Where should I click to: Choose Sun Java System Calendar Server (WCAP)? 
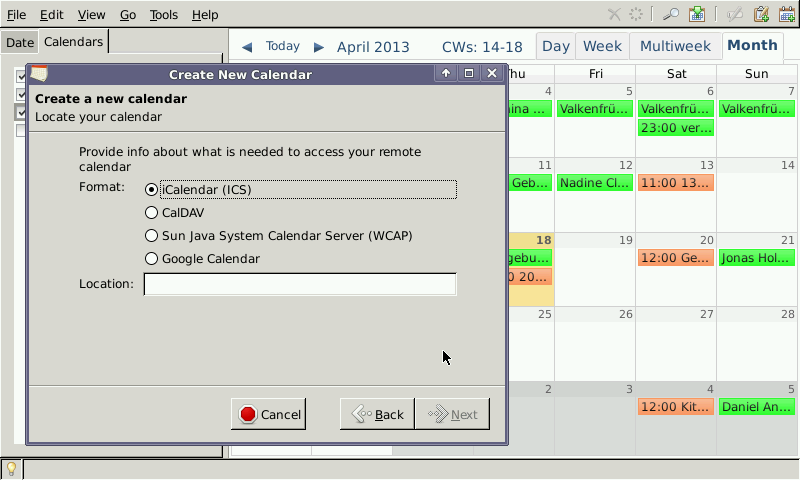point(152,236)
